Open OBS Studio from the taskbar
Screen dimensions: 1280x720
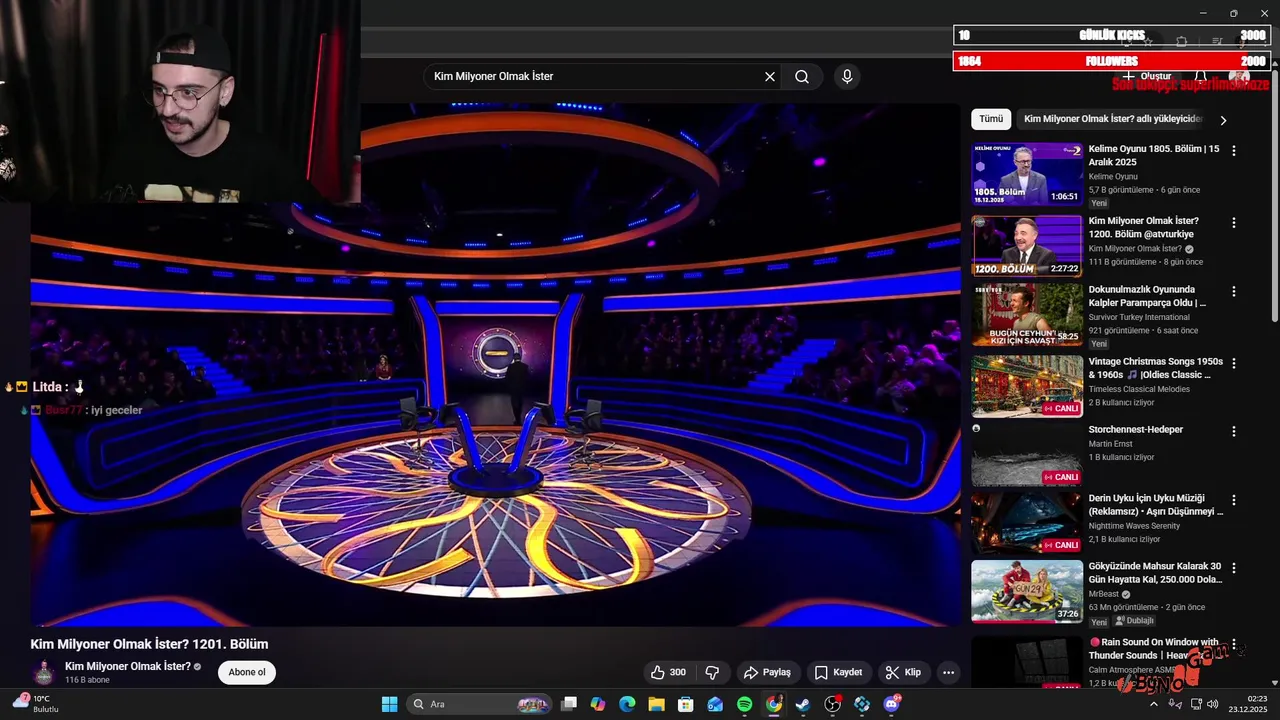click(x=833, y=704)
